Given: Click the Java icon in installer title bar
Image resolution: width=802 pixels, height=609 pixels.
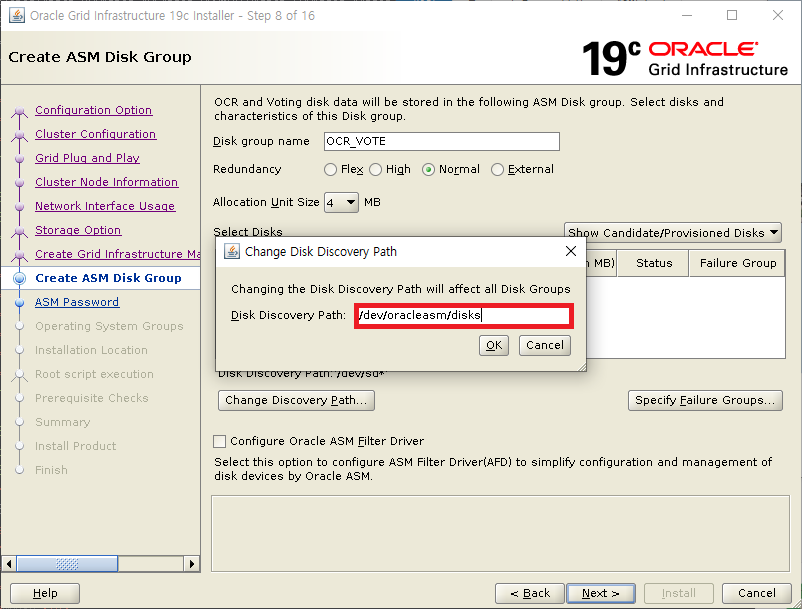Looking at the screenshot, I should pyautogui.click(x=17, y=15).
